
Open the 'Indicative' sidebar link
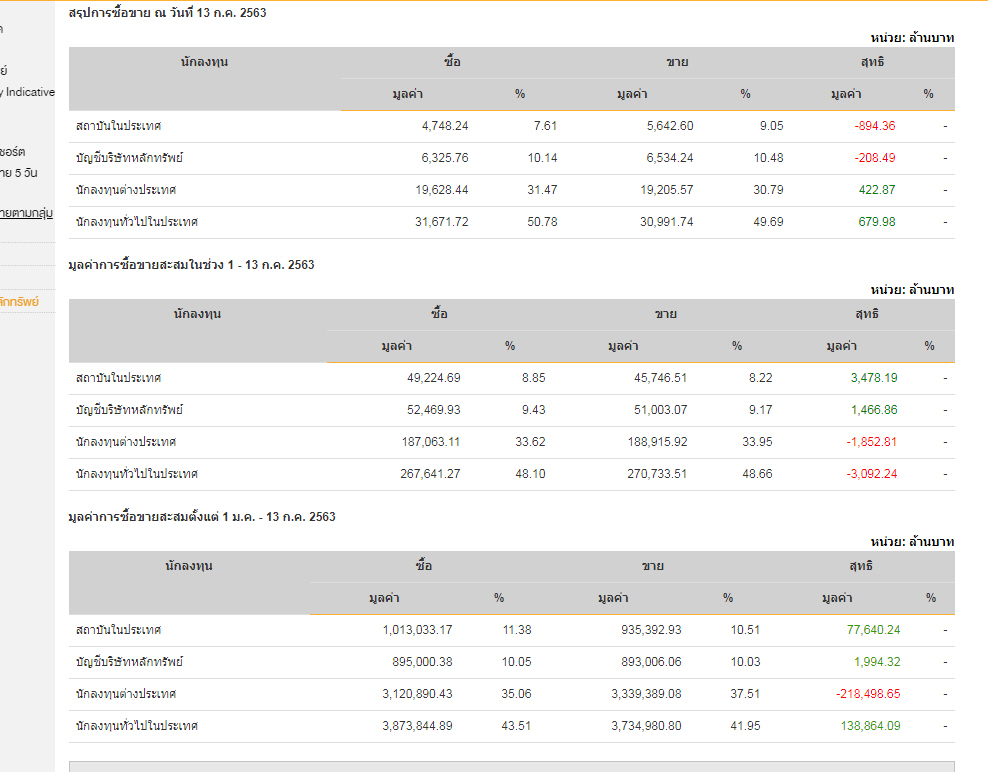[30, 92]
